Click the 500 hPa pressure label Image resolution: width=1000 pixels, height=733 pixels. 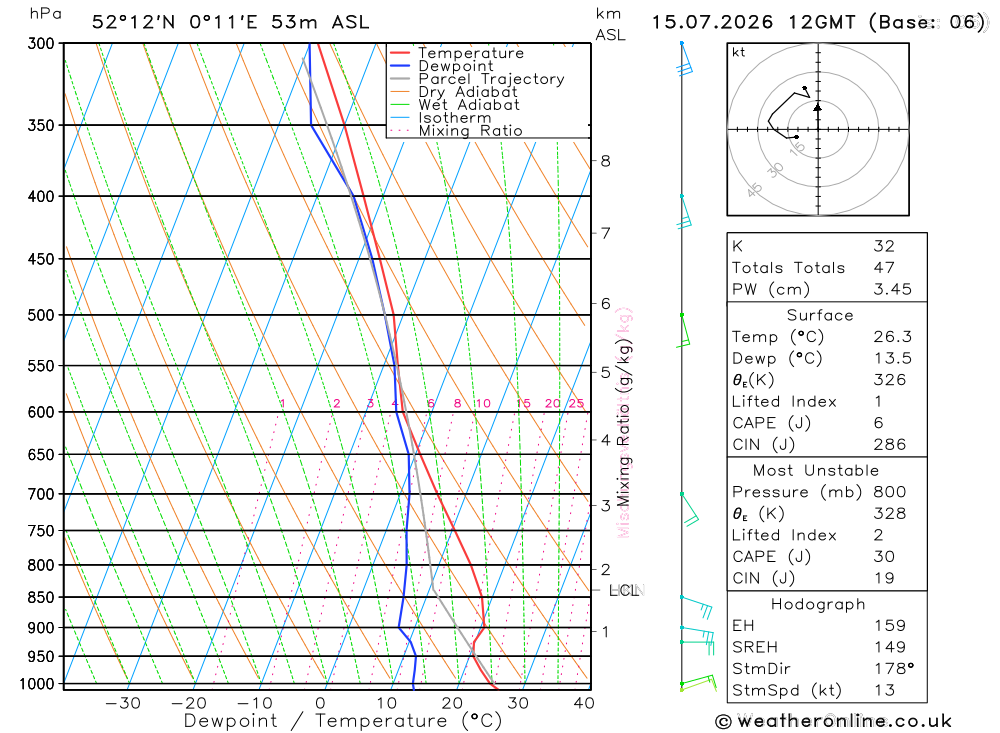pyautogui.click(x=41, y=315)
